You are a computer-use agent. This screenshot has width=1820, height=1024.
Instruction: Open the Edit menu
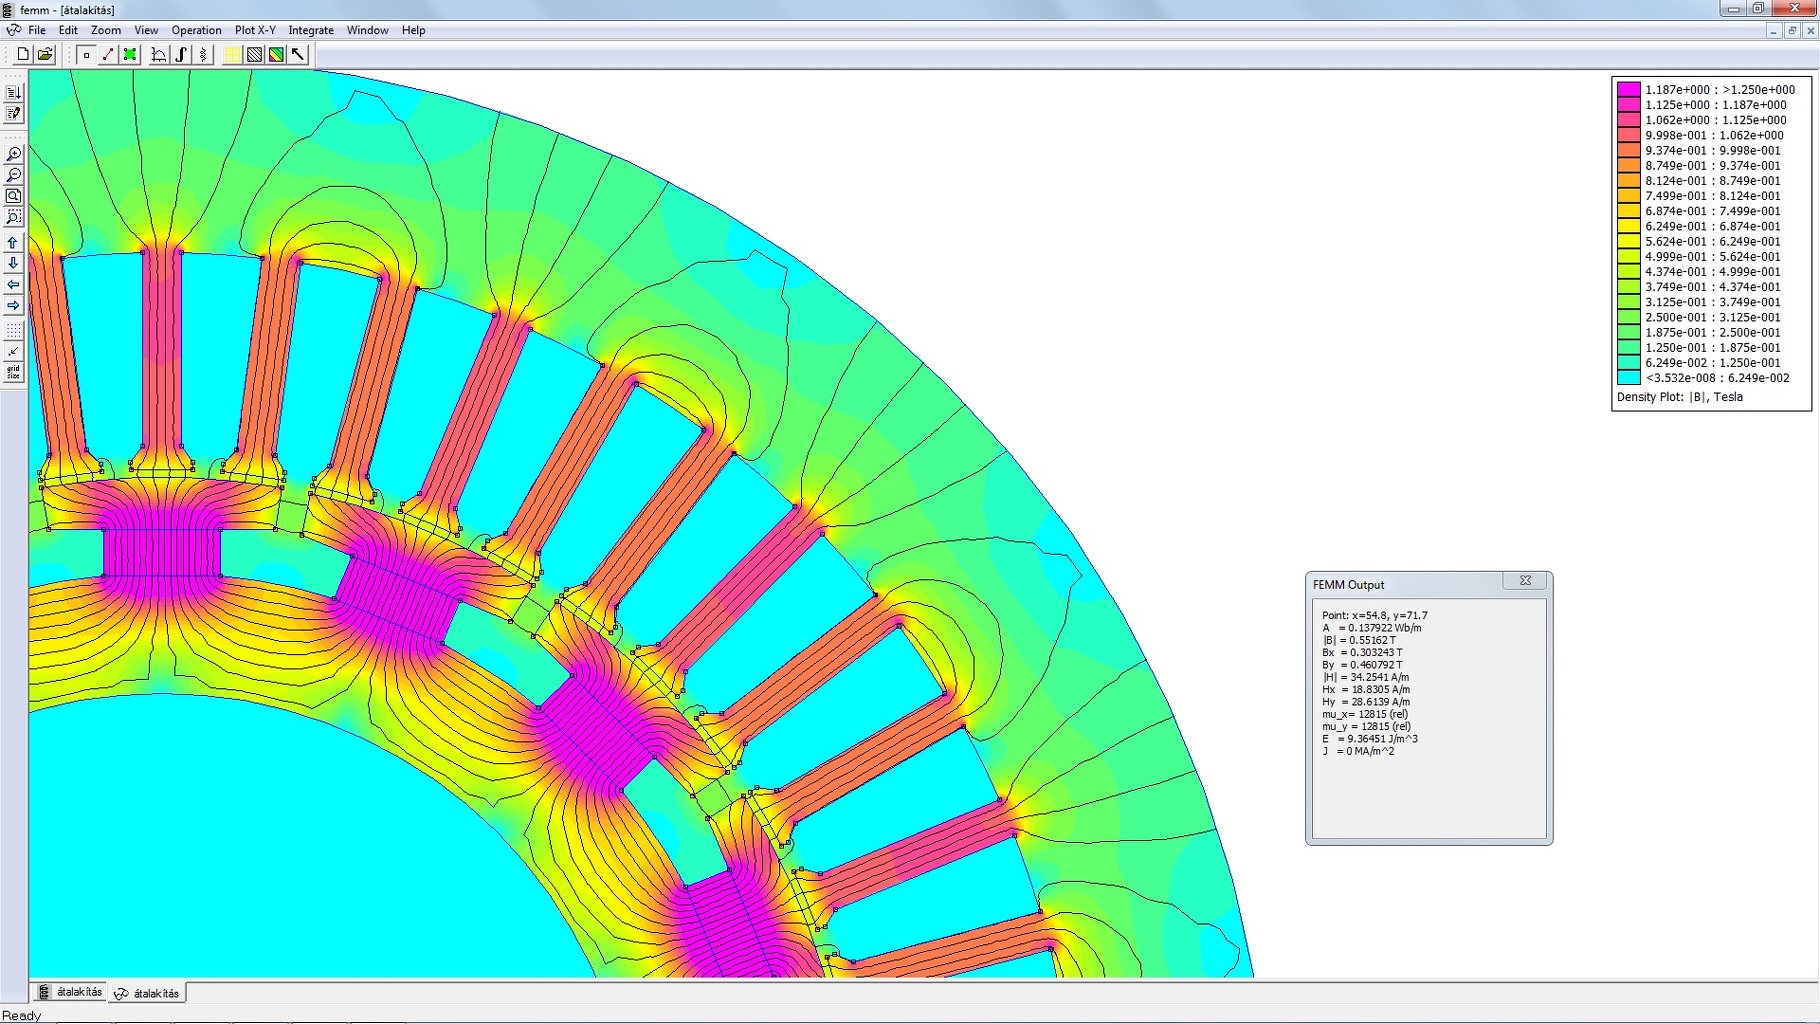pyautogui.click(x=68, y=30)
